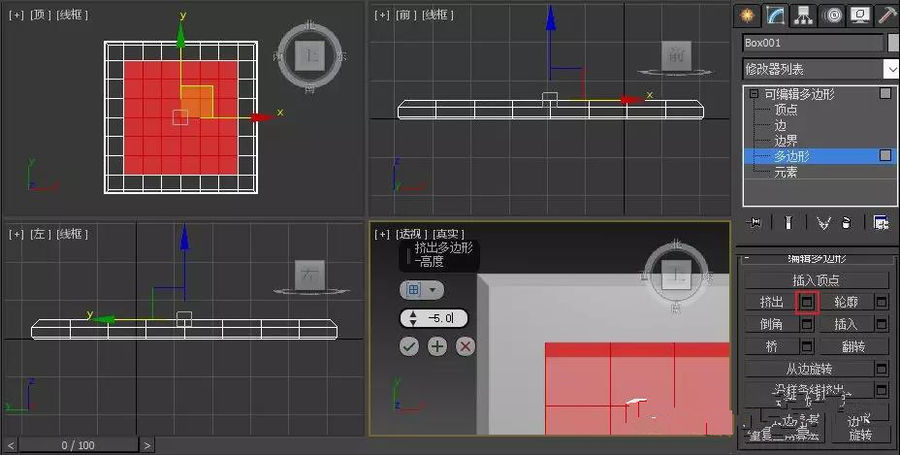Toggle Show End Result icon

[x=789, y=223]
